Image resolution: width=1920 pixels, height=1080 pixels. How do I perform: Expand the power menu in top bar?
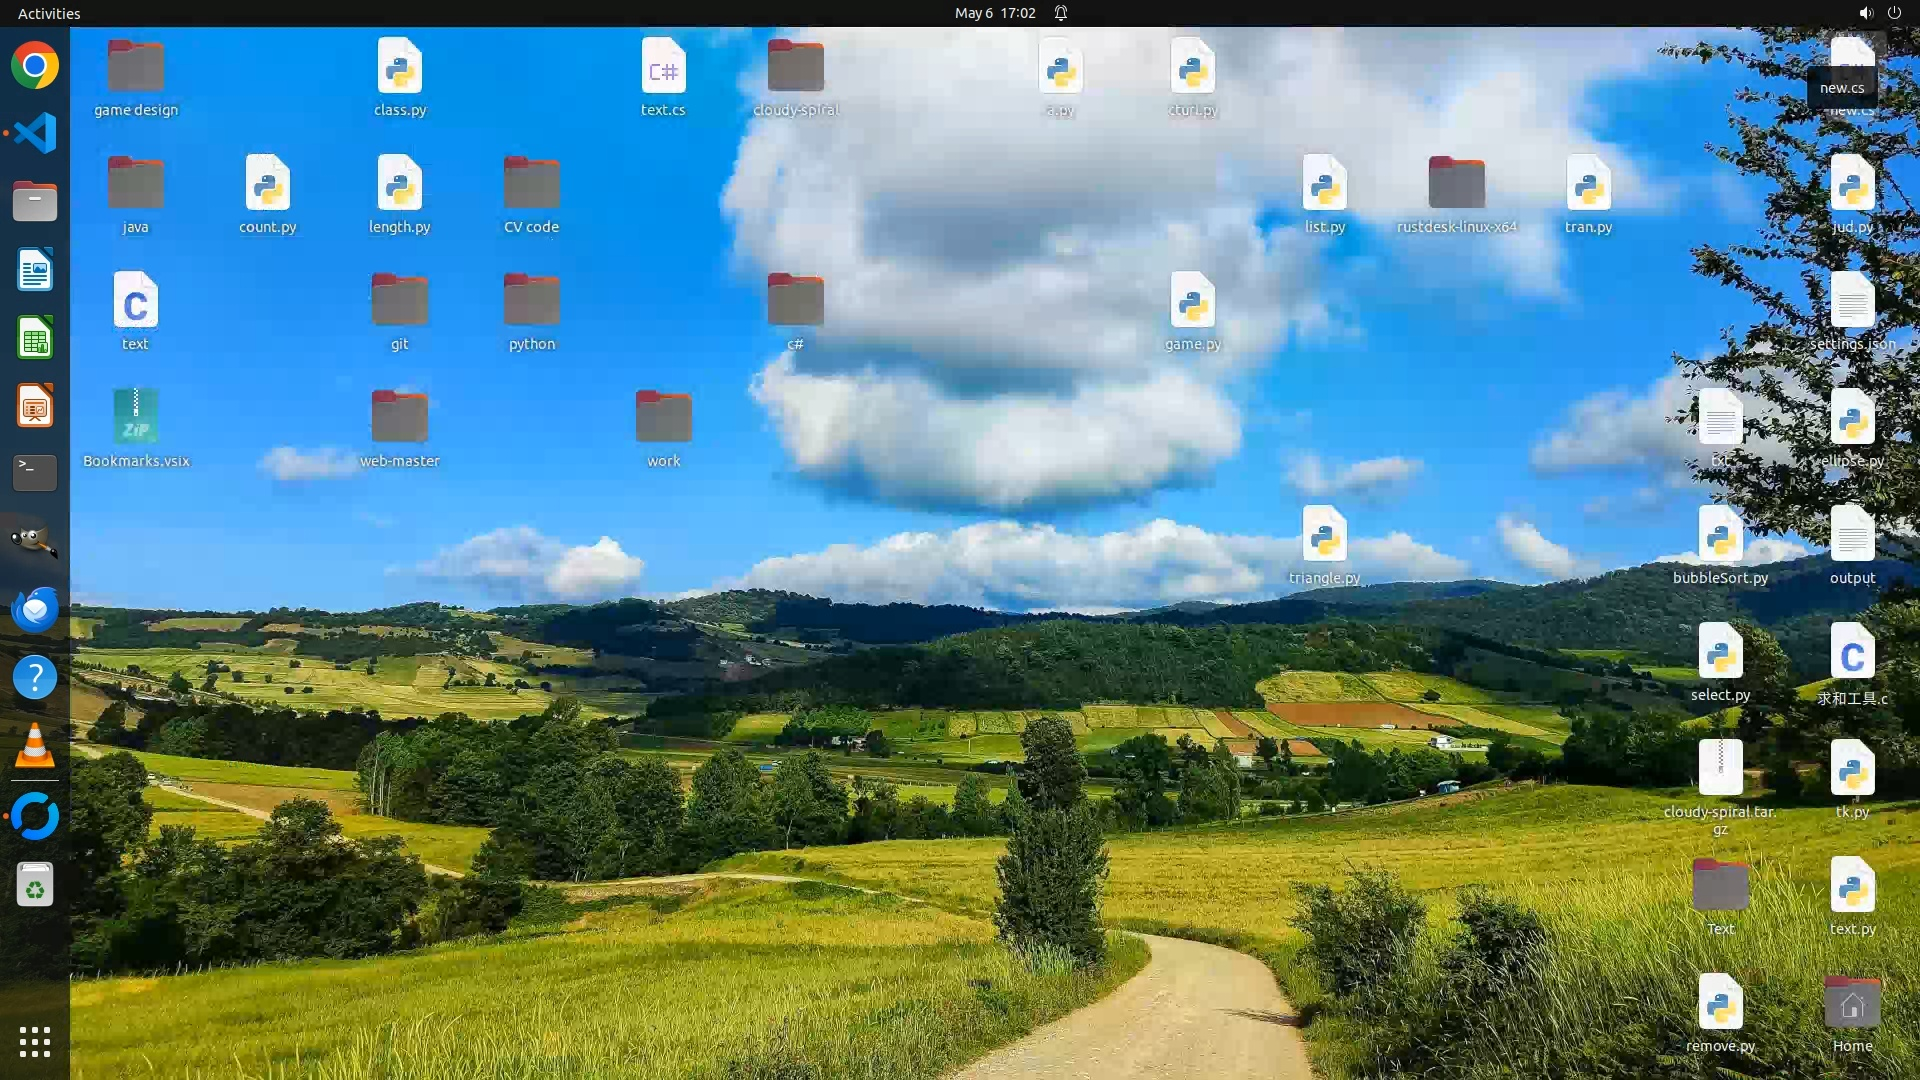click(1894, 13)
